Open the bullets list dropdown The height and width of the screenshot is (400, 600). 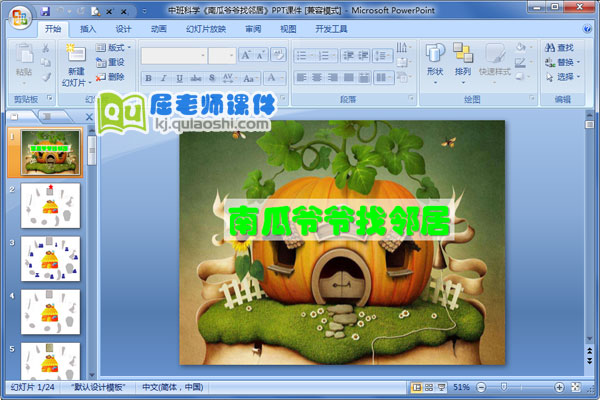pos(305,56)
